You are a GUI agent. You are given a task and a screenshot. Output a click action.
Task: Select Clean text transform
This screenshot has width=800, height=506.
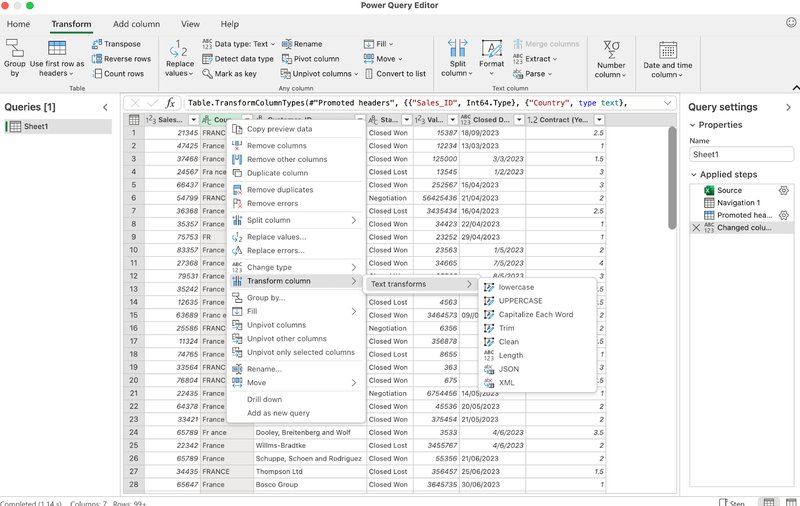(x=538, y=342)
